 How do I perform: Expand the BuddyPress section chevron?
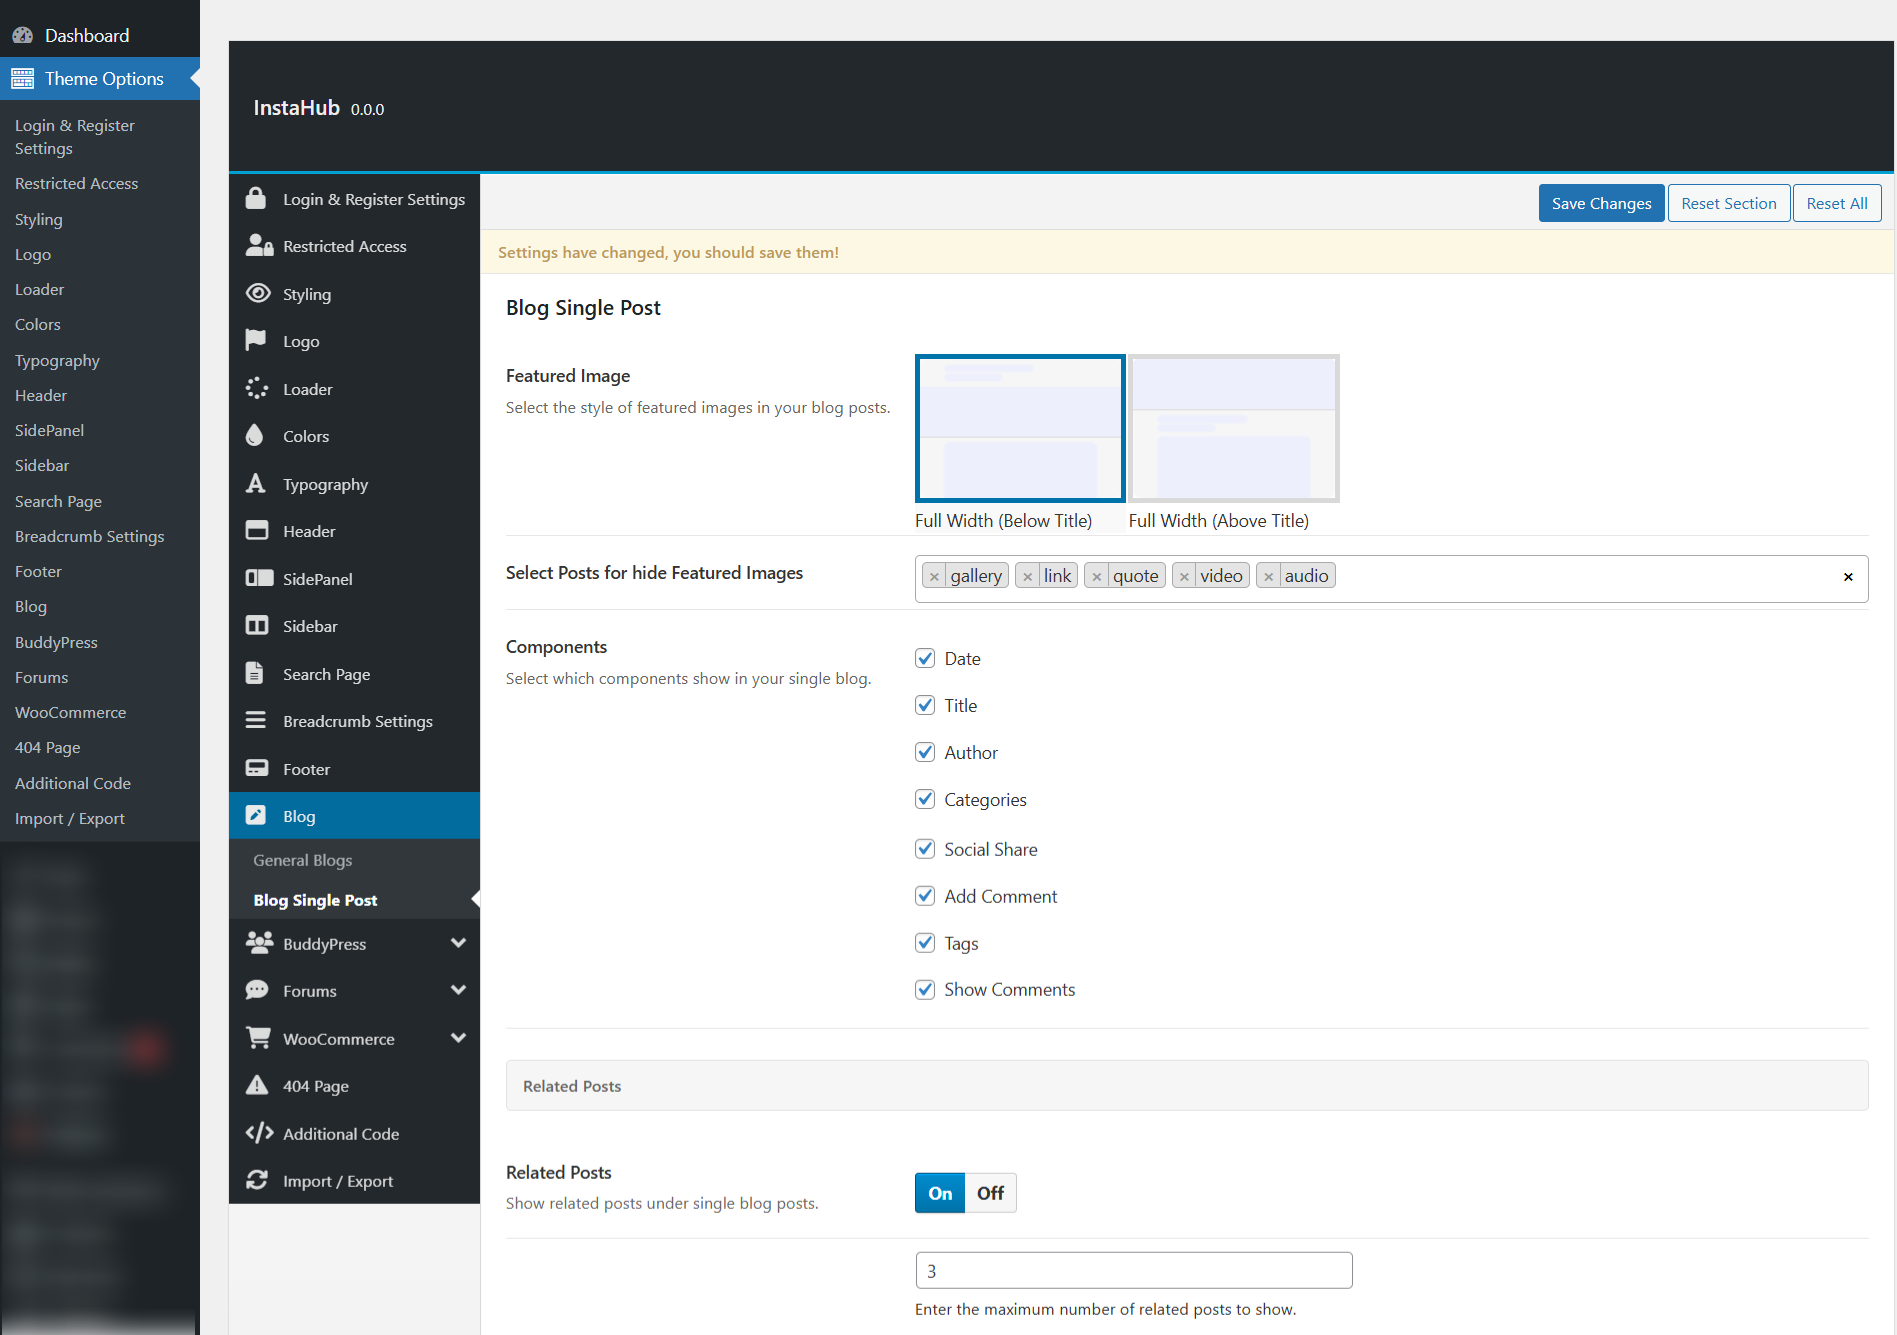point(458,943)
